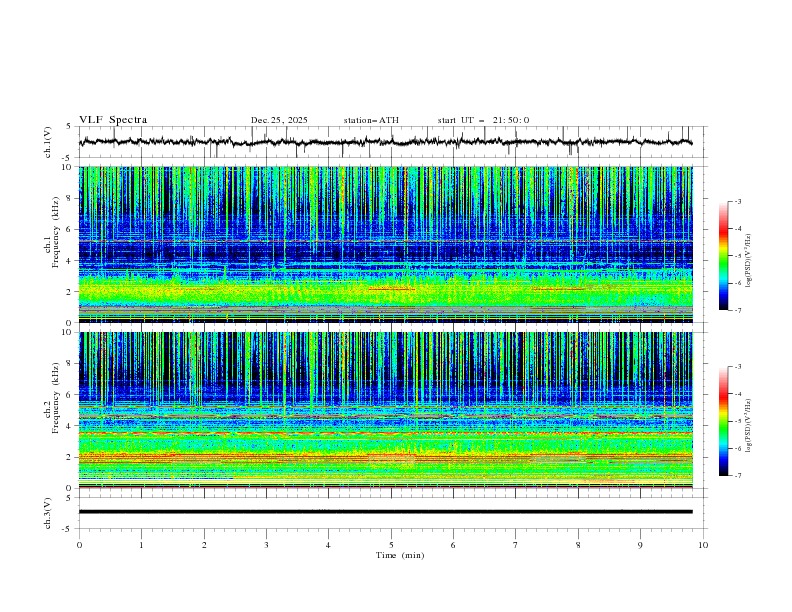Click the time axis tick label "7"
The width and height of the screenshot is (792, 612).
pos(516,545)
